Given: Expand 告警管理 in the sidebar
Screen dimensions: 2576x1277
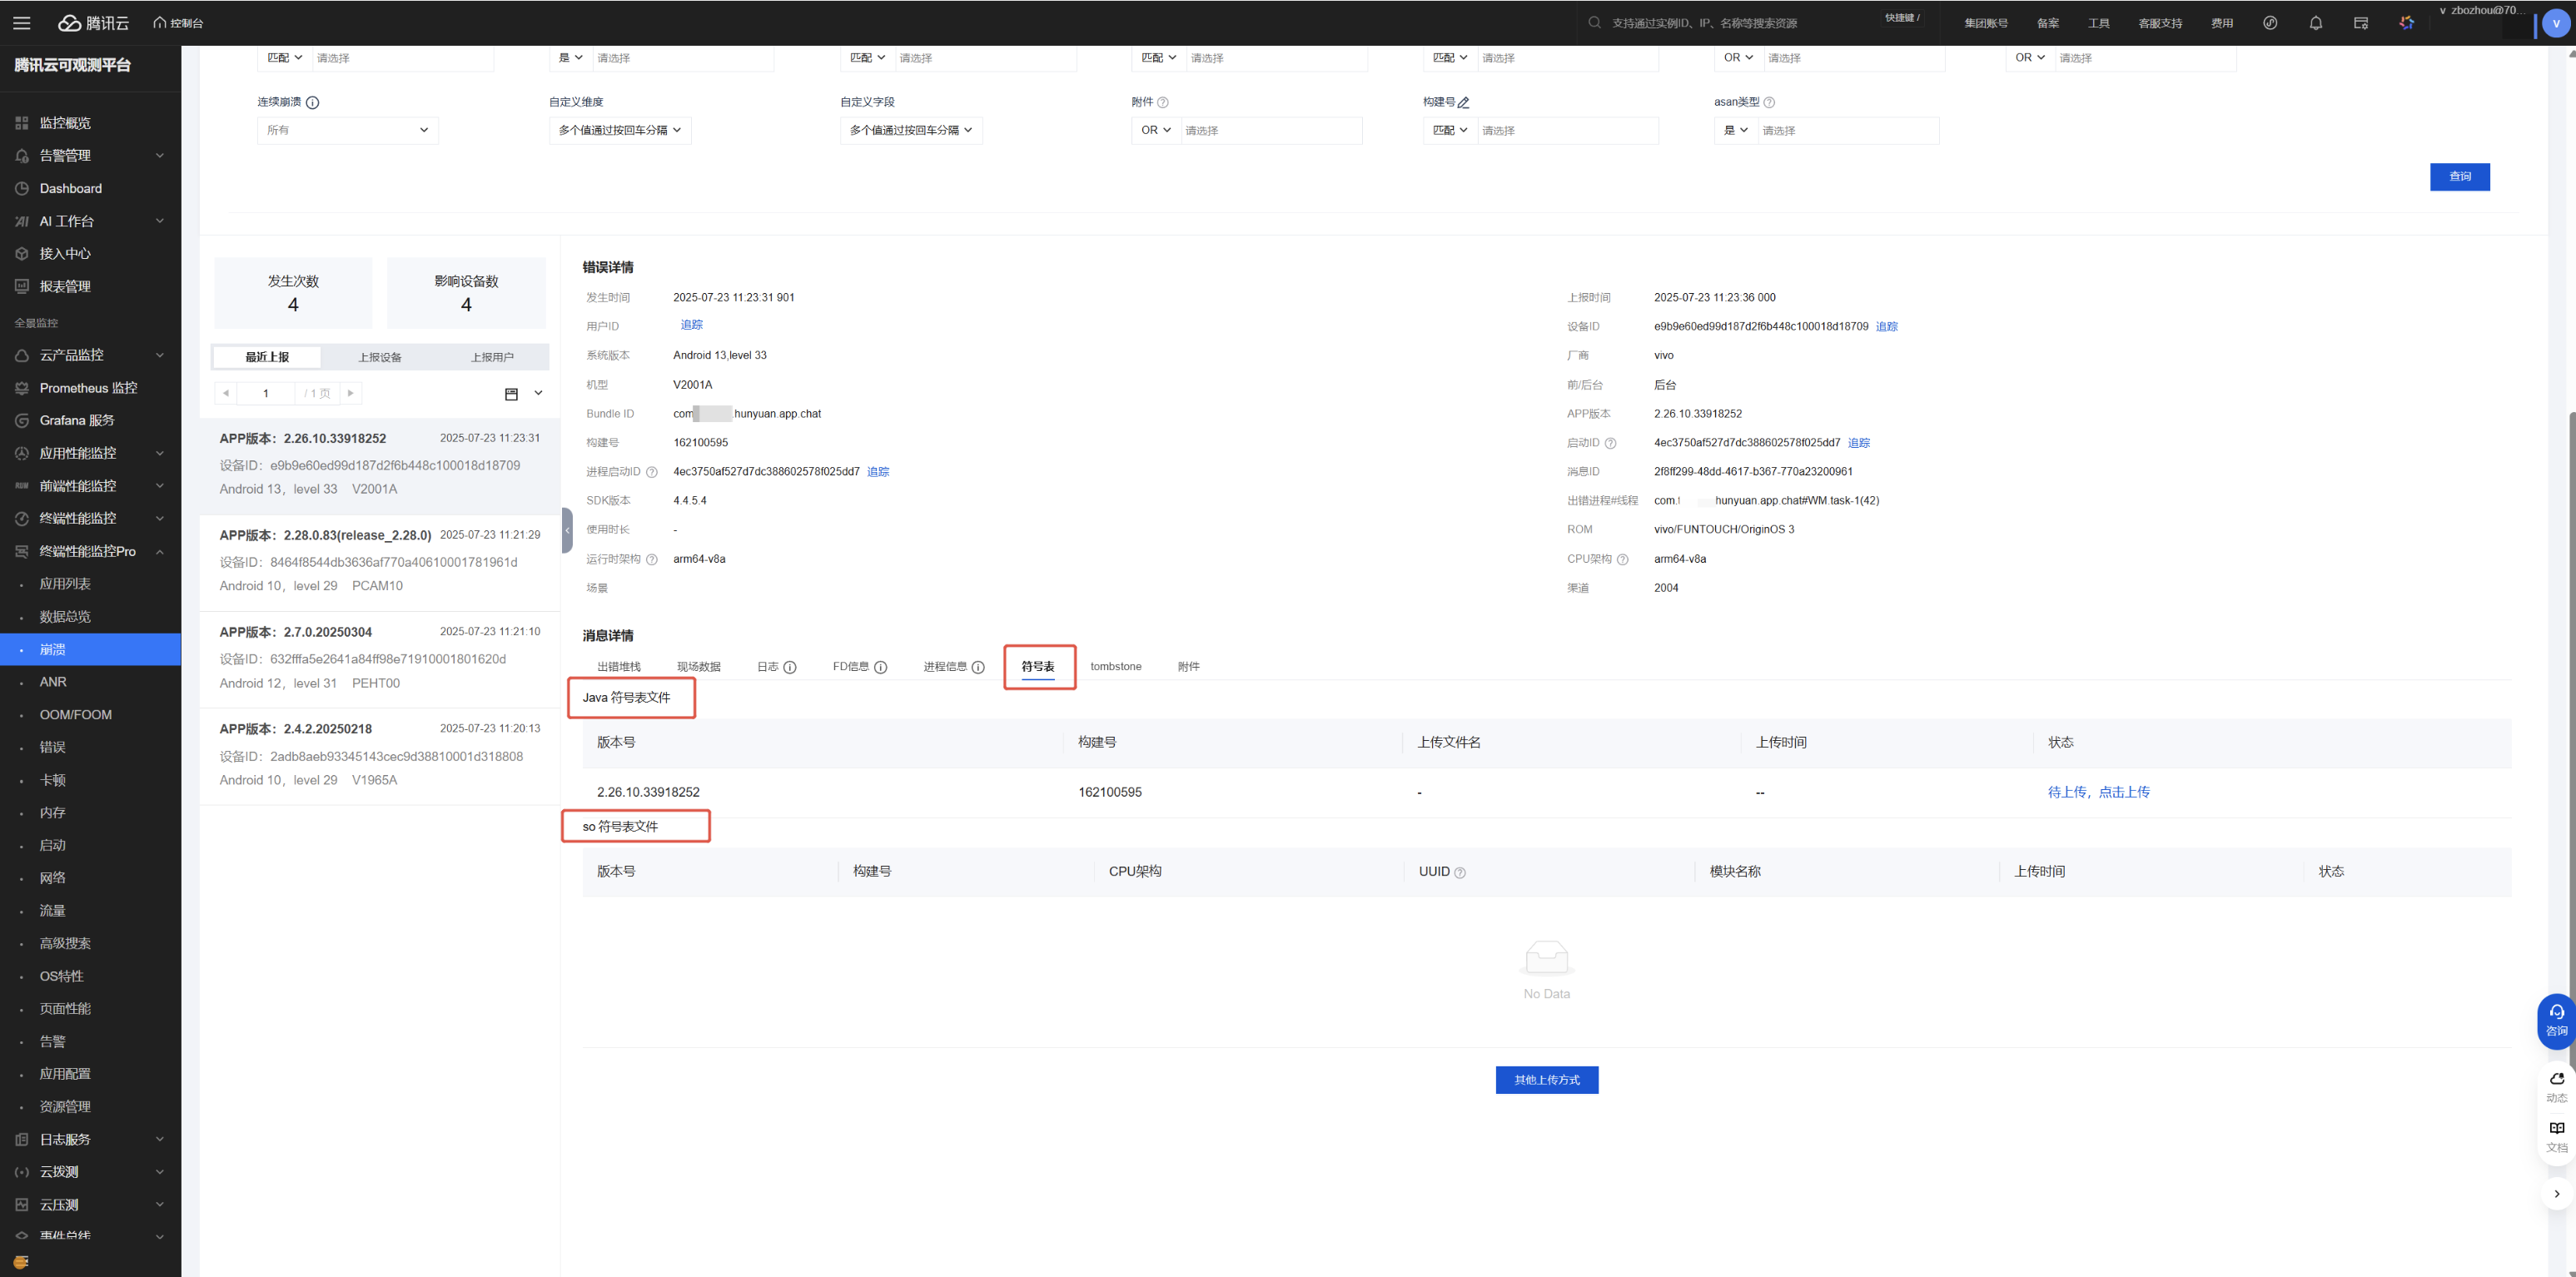Looking at the screenshot, I should (x=90, y=155).
